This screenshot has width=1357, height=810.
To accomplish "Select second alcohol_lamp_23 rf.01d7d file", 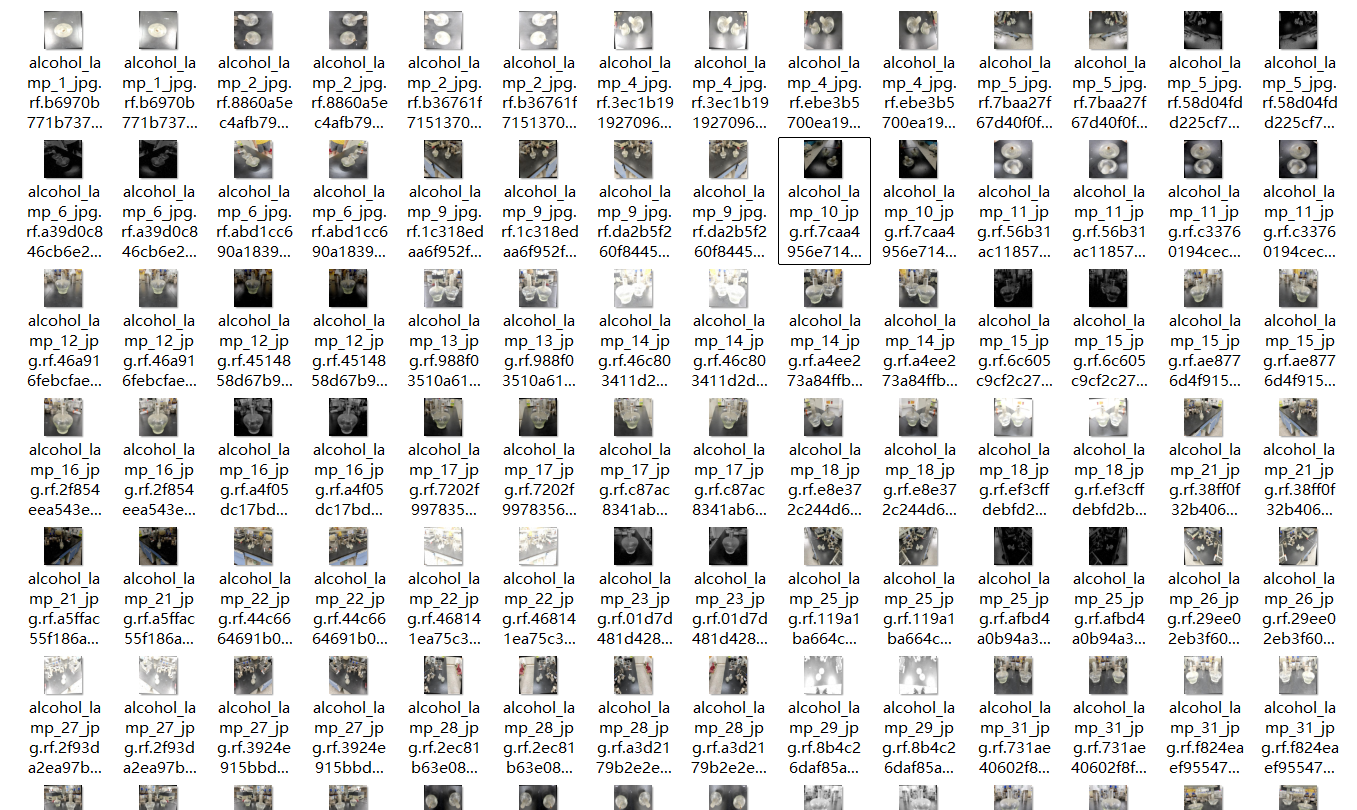I will pyautogui.click(x=729, y=588).
